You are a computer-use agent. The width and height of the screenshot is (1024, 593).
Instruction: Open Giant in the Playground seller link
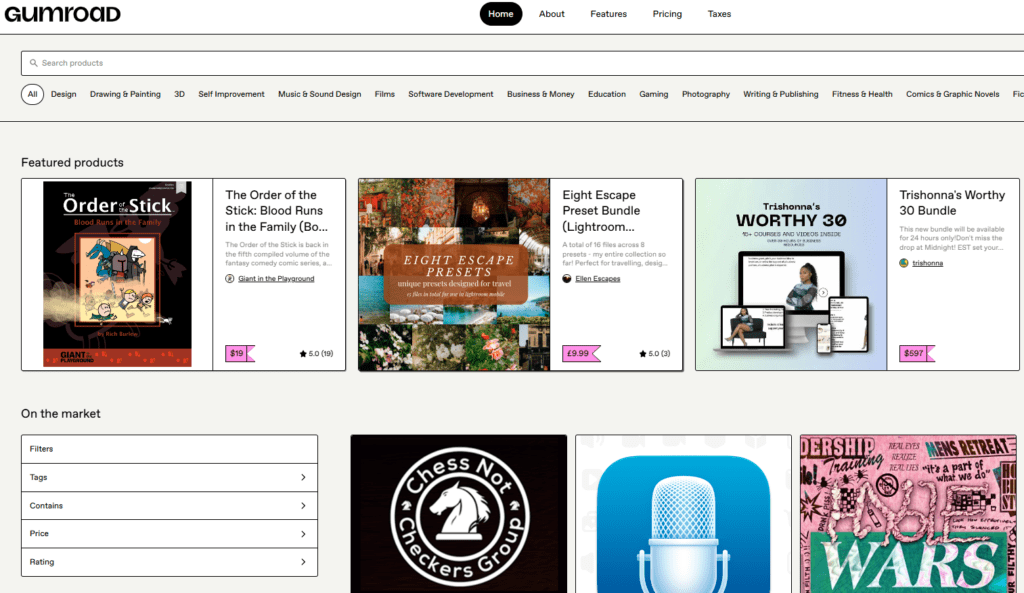276,279
